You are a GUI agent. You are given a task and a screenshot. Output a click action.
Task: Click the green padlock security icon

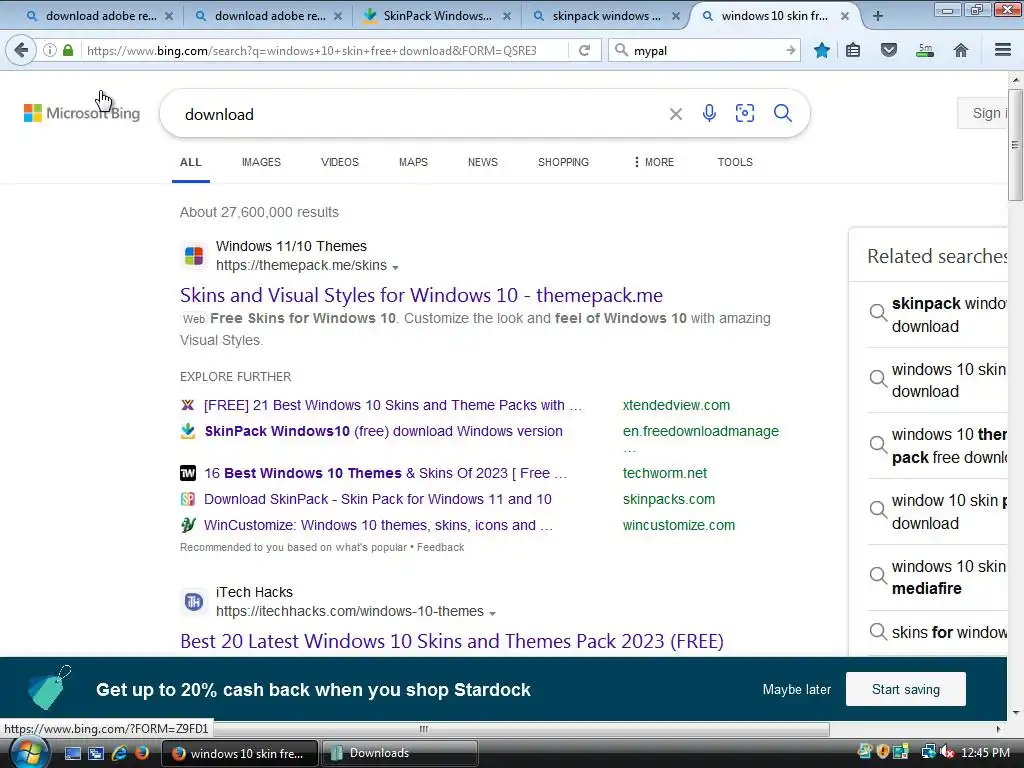click(68, 50)
